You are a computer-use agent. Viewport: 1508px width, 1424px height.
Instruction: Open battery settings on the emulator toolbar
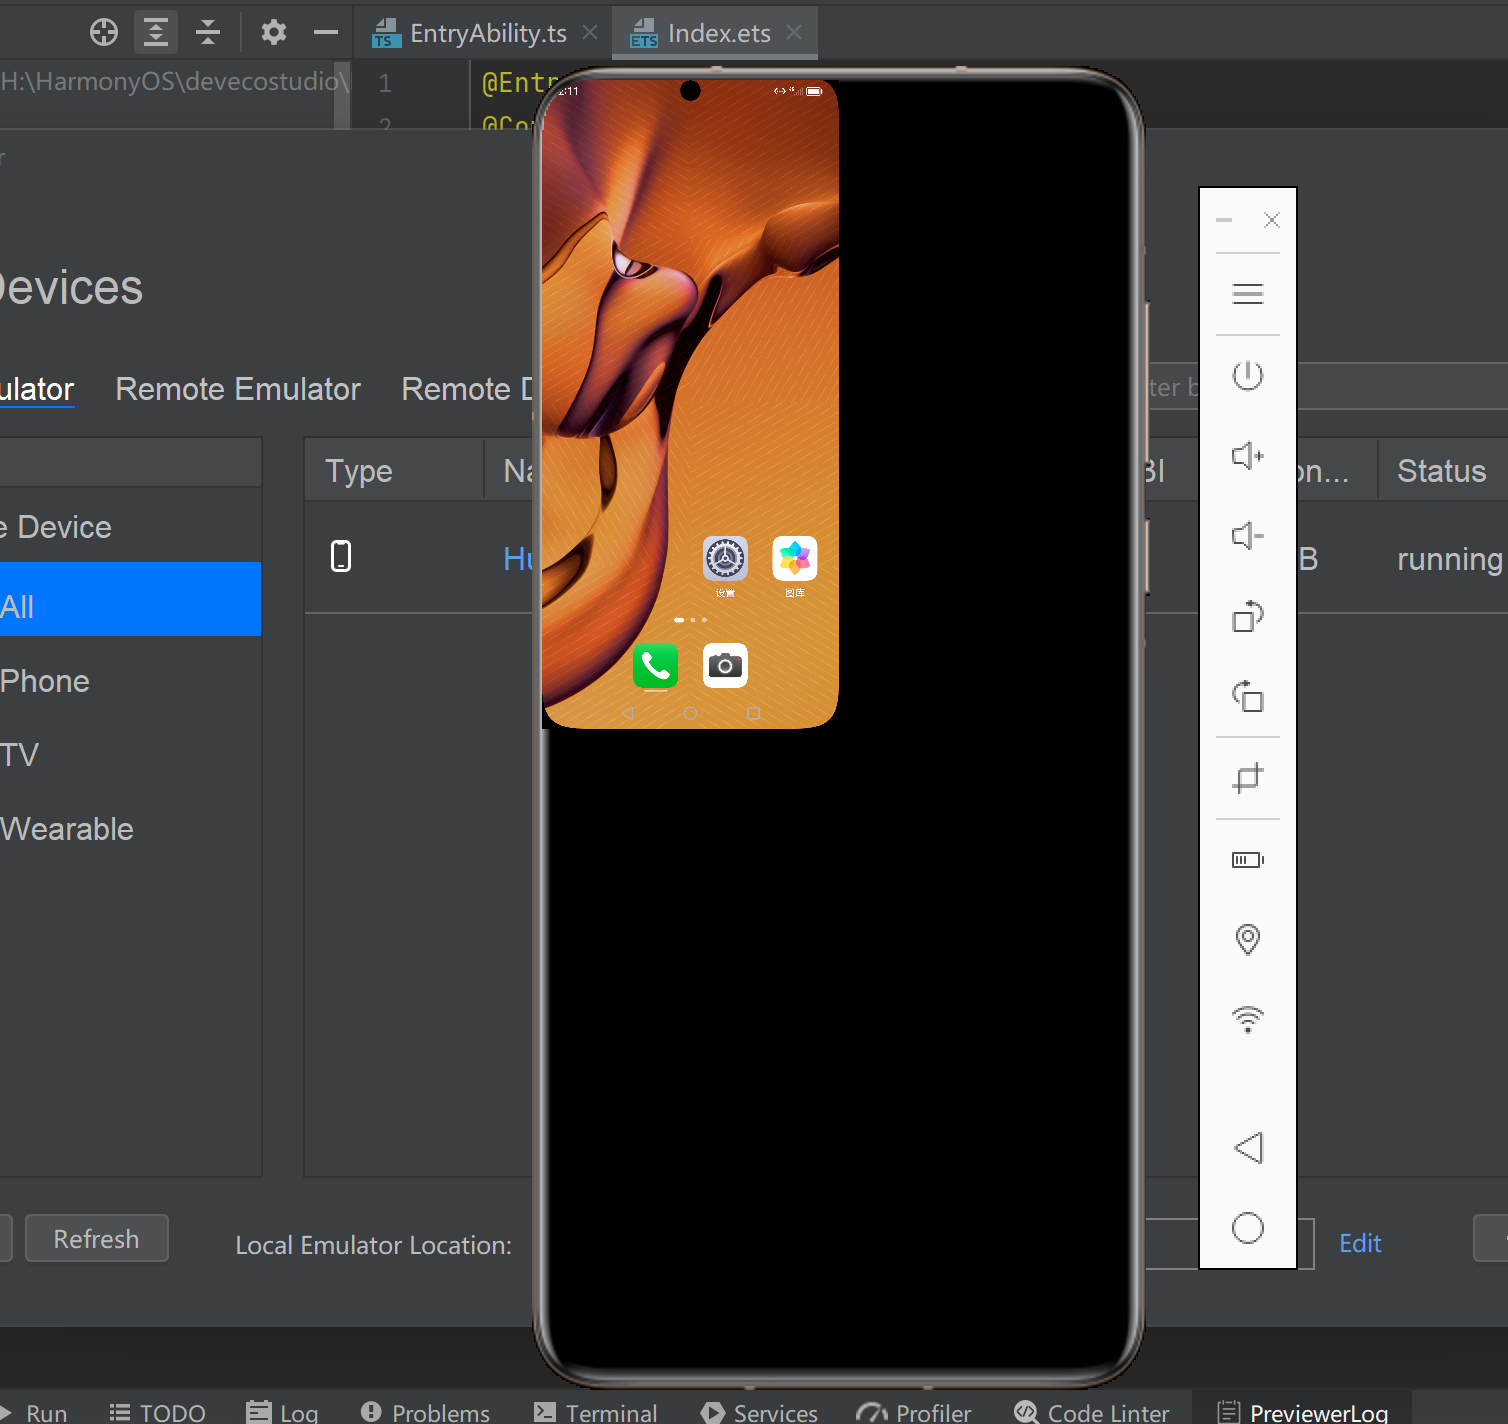1248,860
